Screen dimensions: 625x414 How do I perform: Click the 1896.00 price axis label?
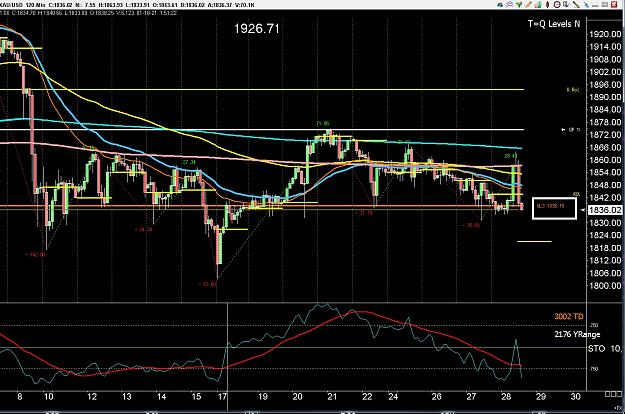coord(605,84)
